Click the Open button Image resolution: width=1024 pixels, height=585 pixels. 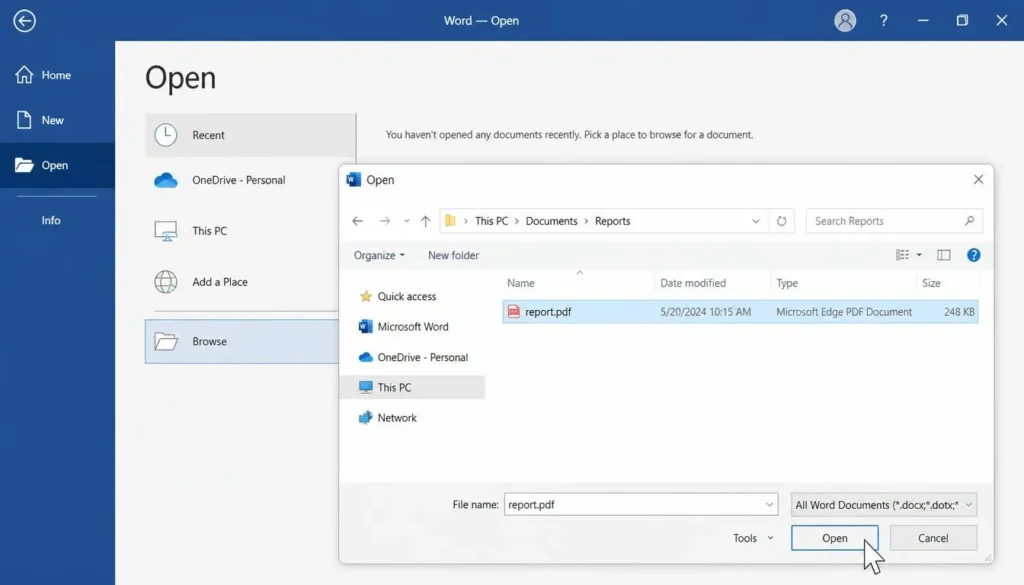point(835,538)
